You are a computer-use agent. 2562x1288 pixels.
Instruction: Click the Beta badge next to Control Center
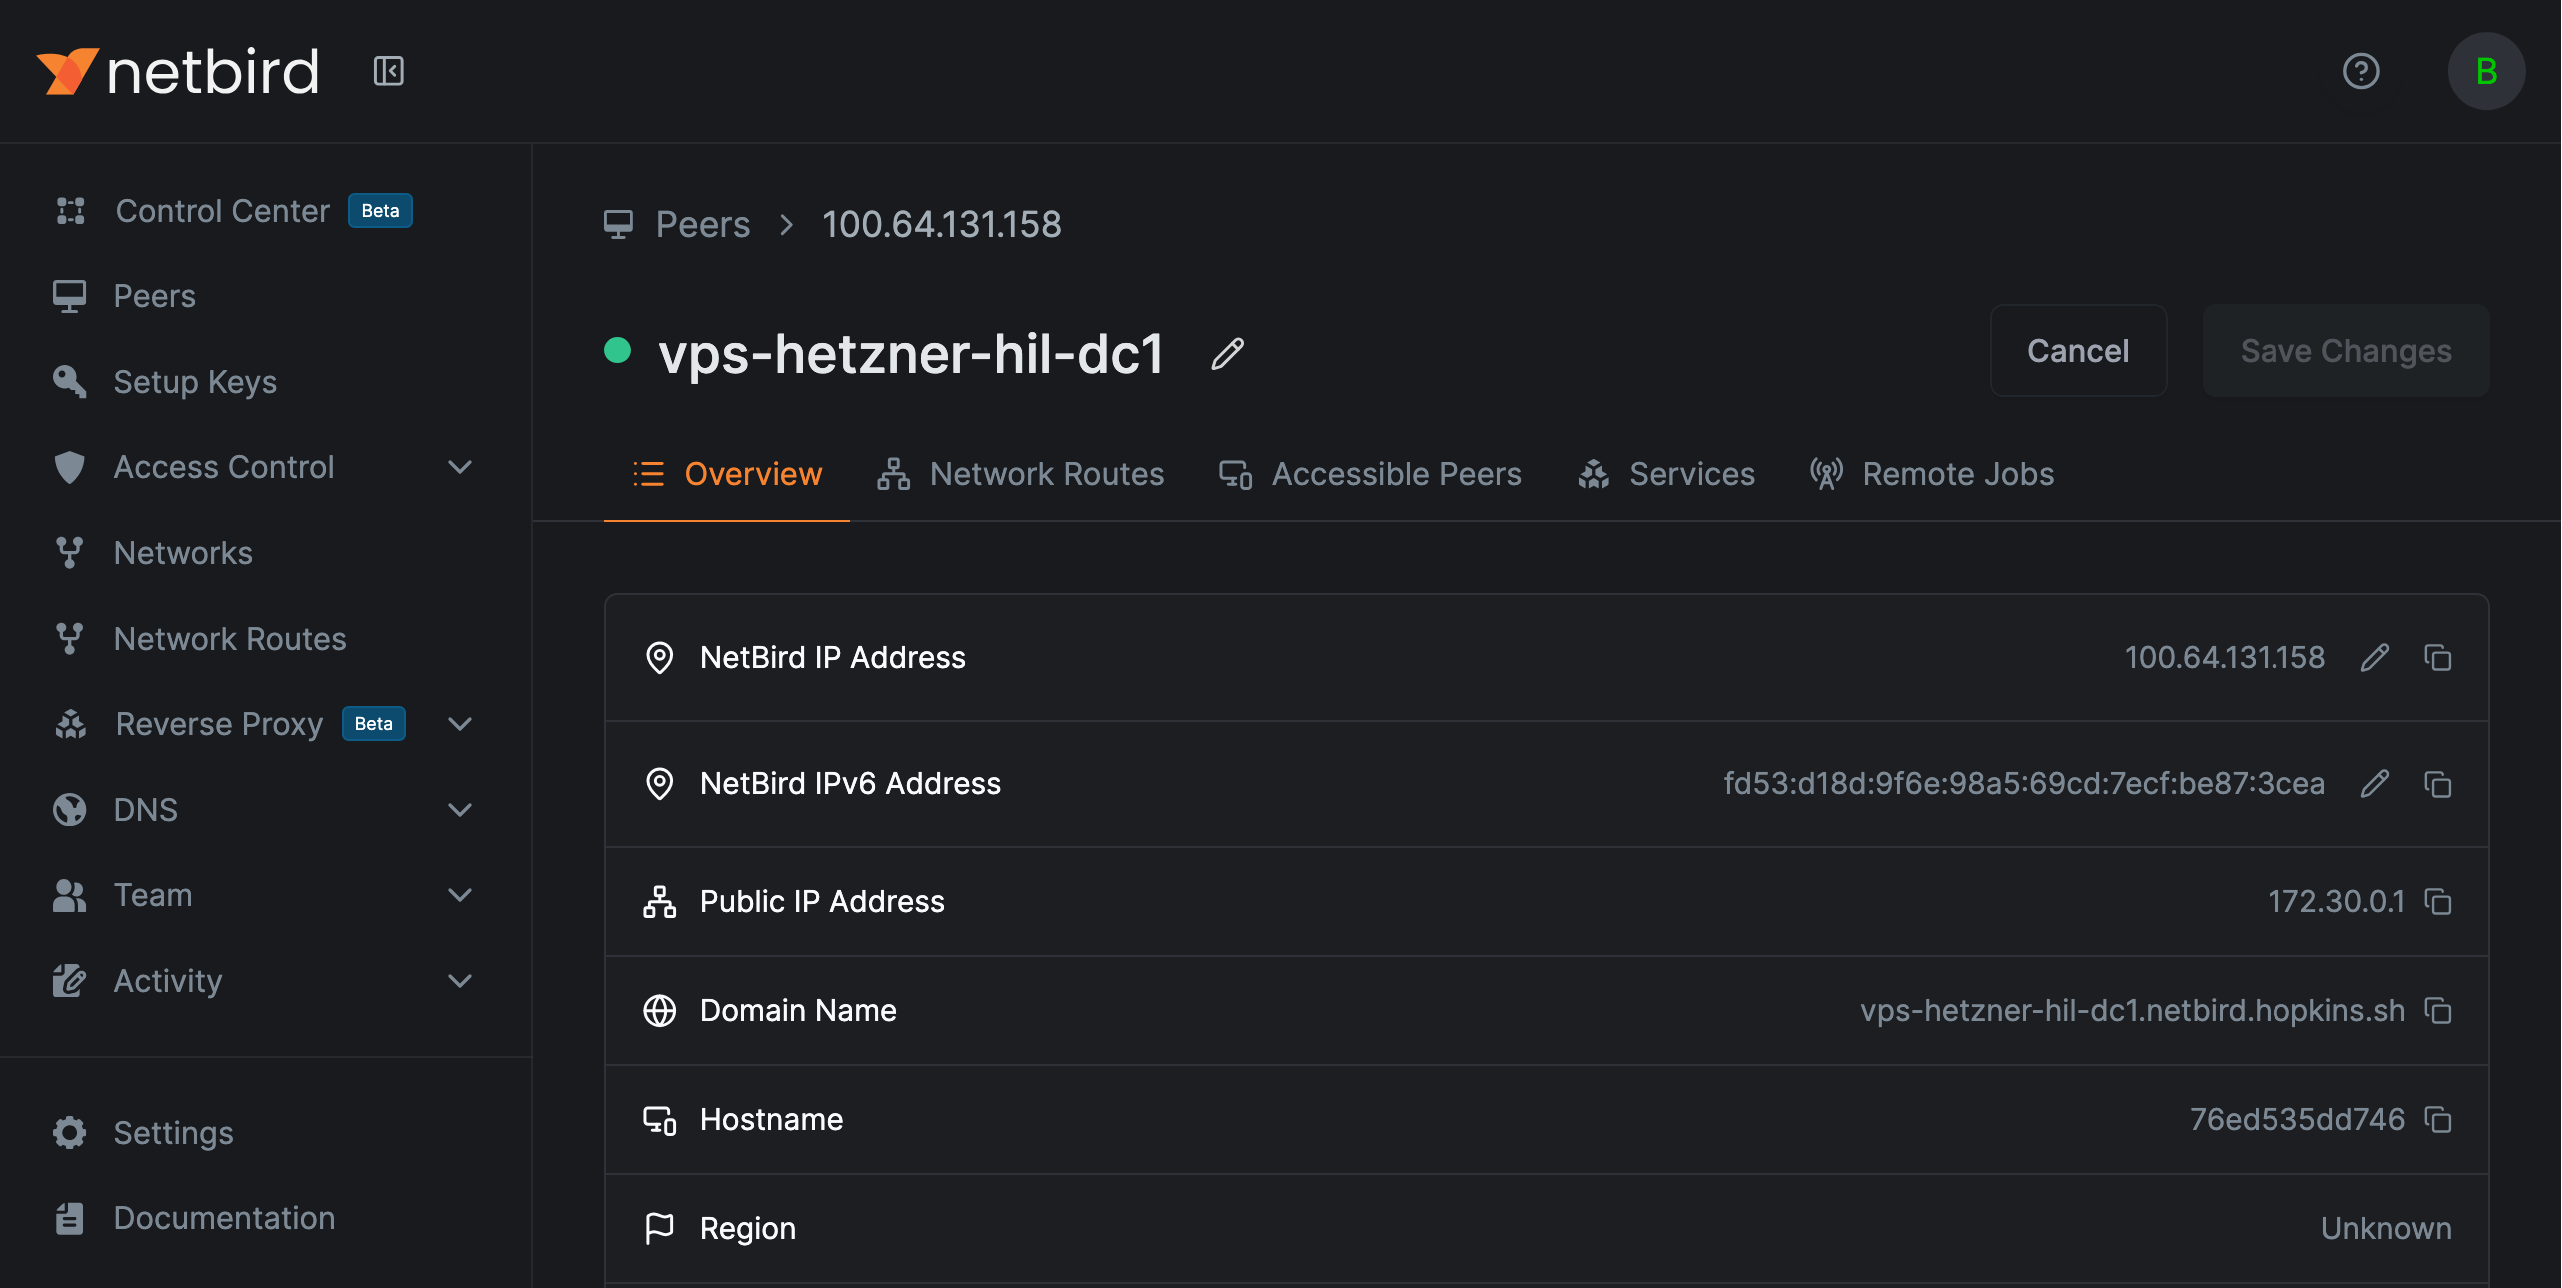click(x=380, y=210)
